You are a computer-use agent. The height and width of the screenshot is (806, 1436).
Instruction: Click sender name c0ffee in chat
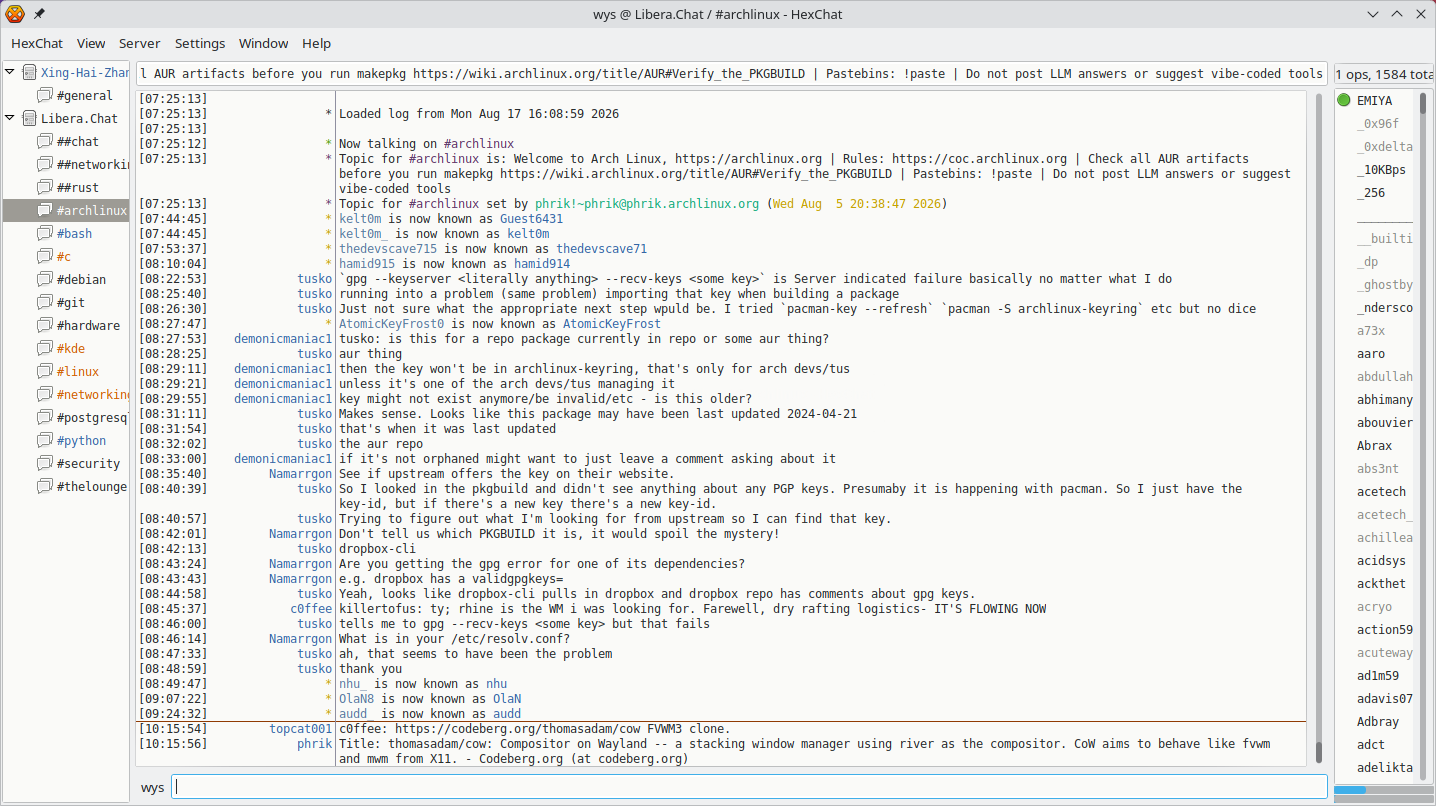click(311, 609)
